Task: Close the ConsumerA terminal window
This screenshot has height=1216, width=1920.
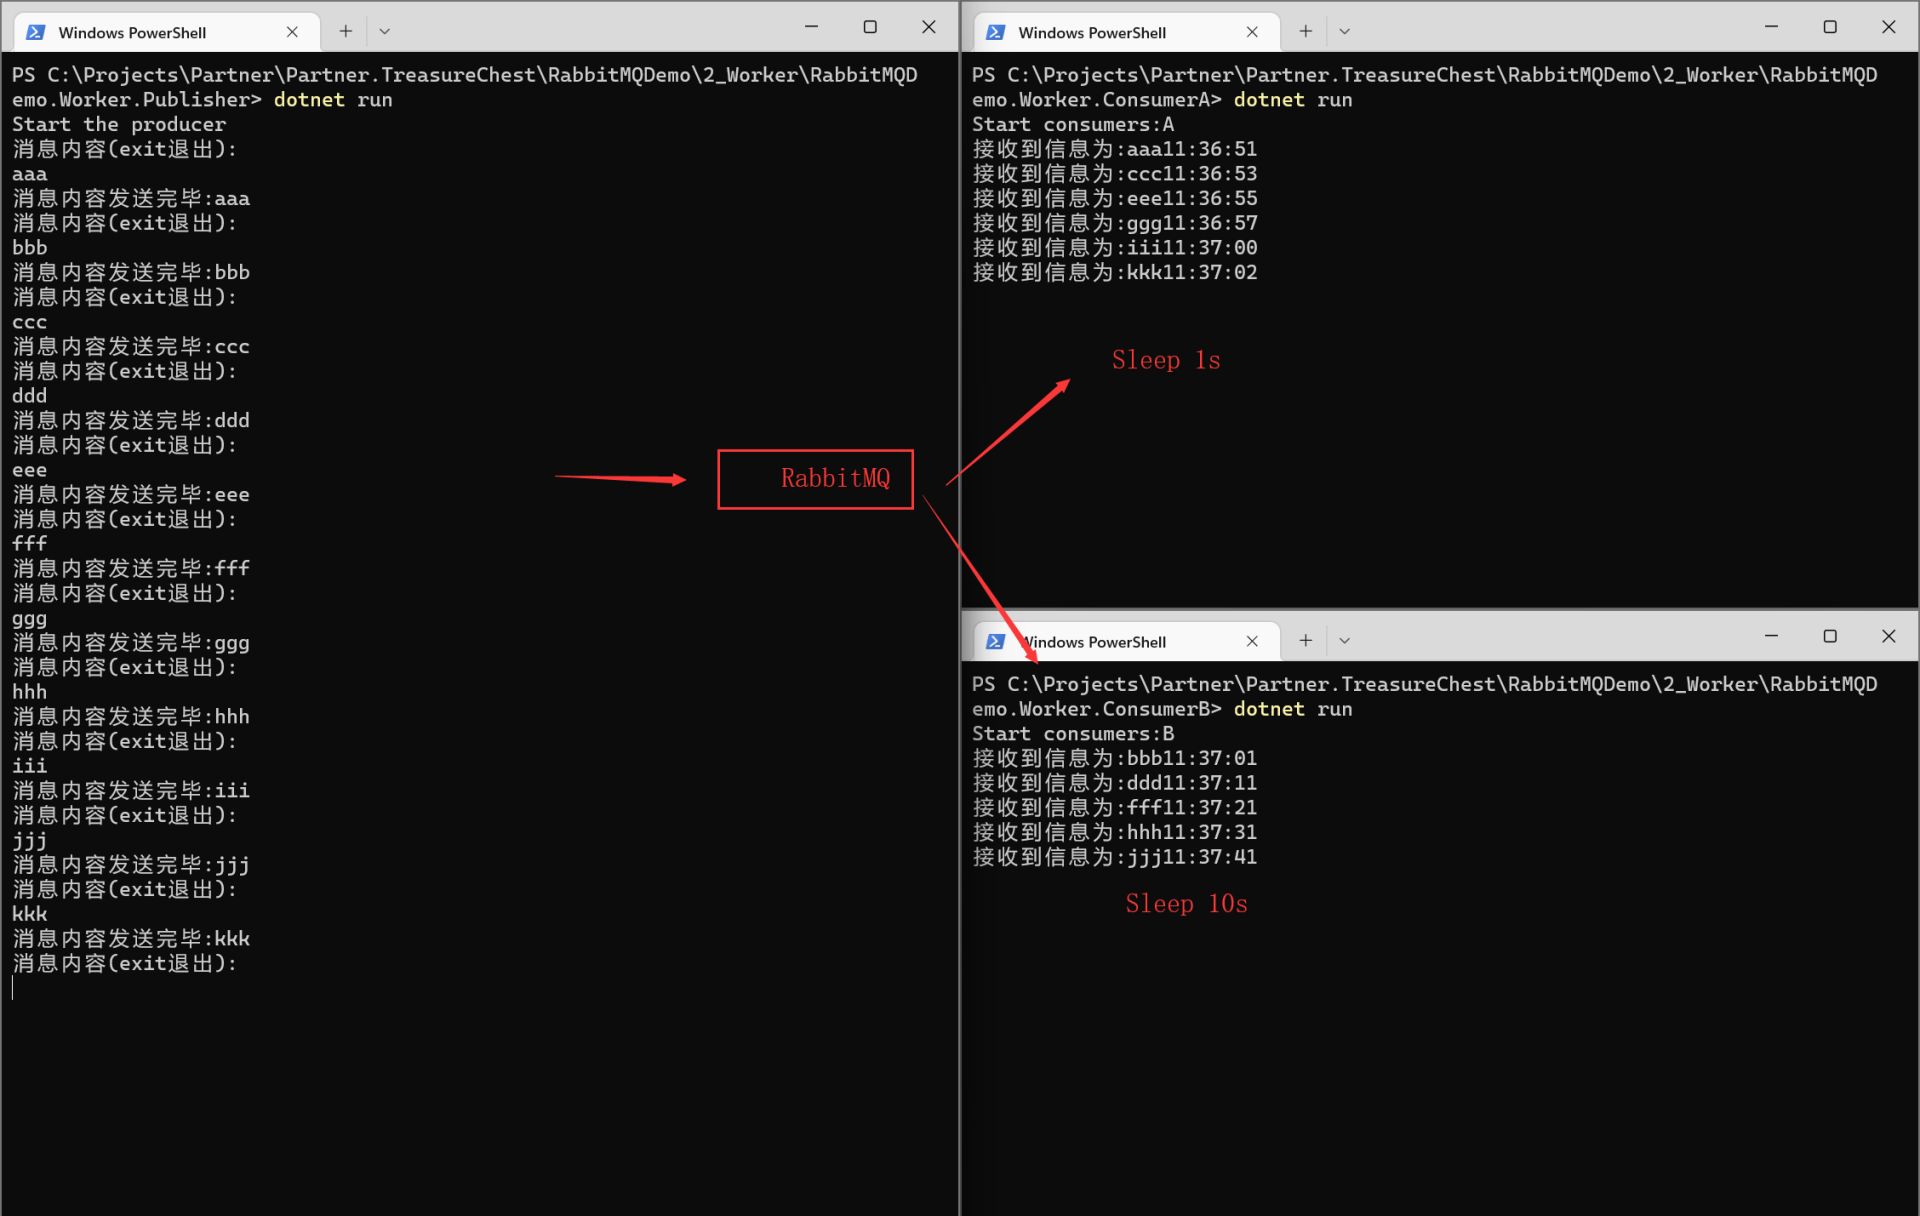Action: [x=1889, y=27]
